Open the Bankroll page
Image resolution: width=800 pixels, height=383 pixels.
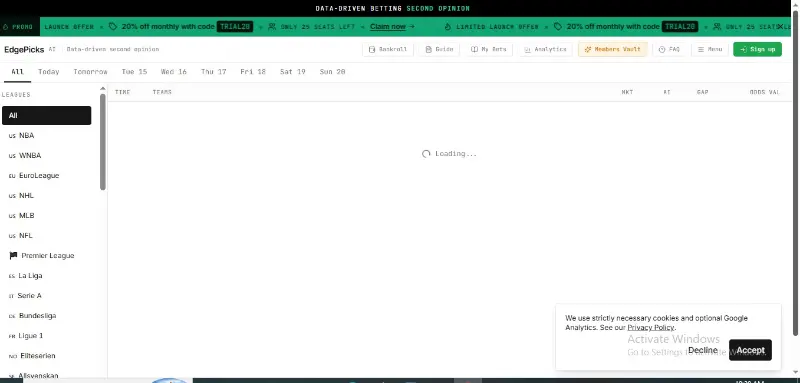pos(388,49)
